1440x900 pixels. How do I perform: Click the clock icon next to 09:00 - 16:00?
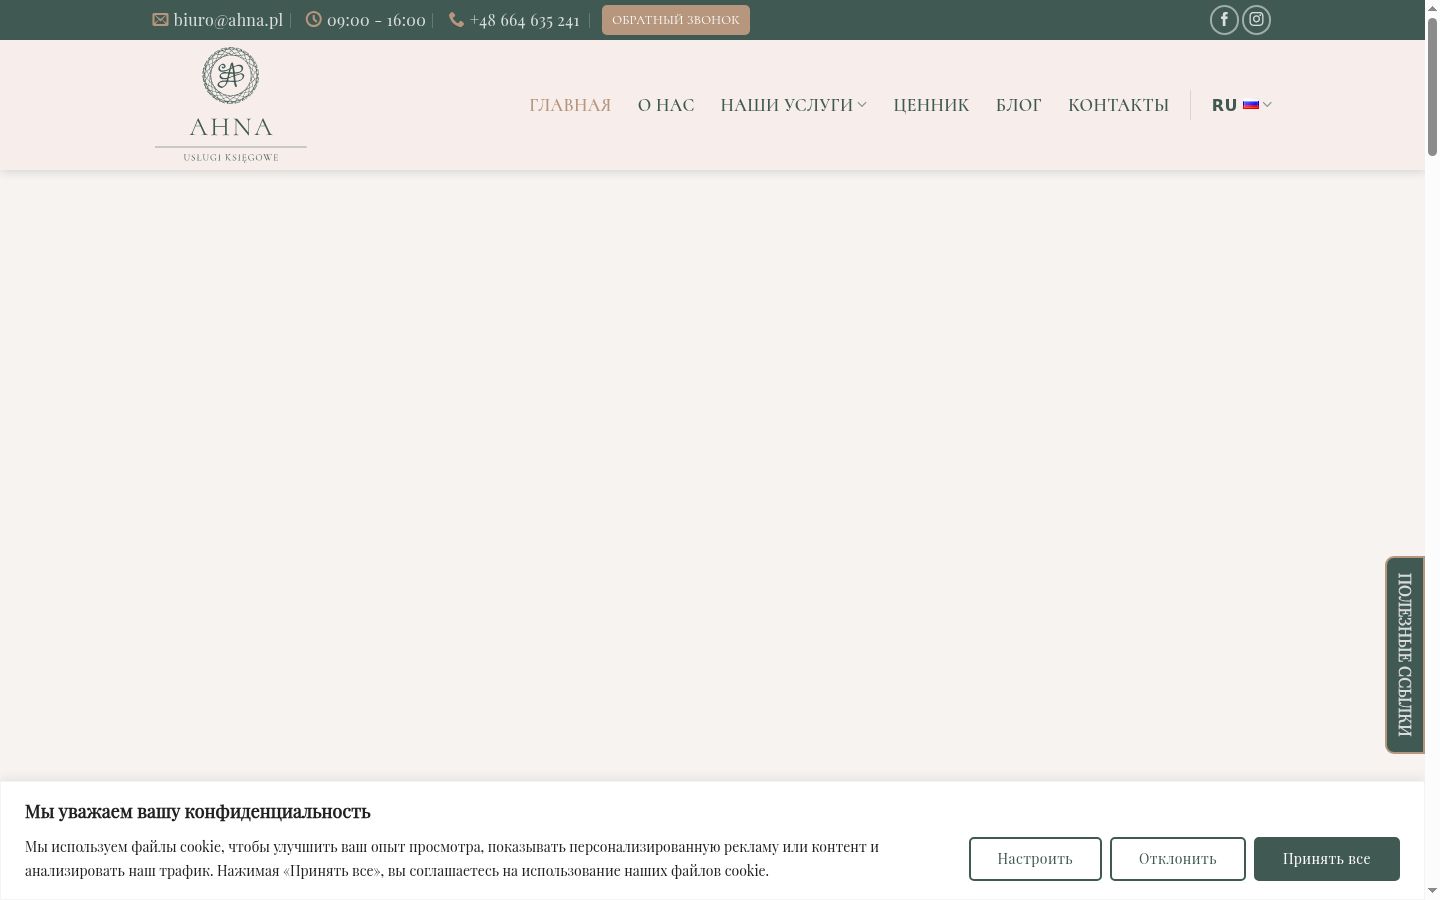tap(314, 20)
